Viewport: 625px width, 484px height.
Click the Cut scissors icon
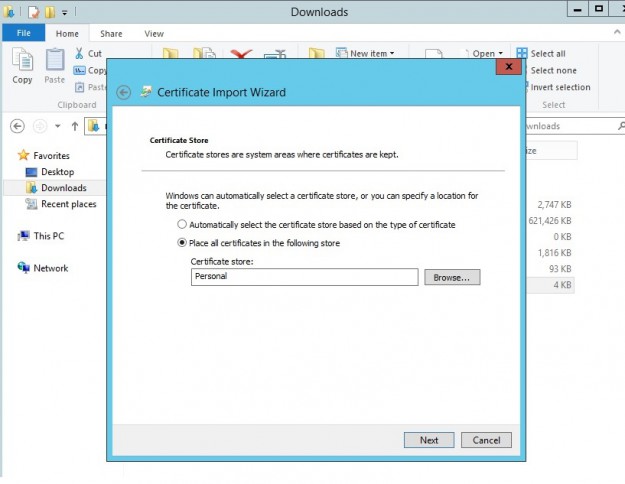tap(79, 53)
